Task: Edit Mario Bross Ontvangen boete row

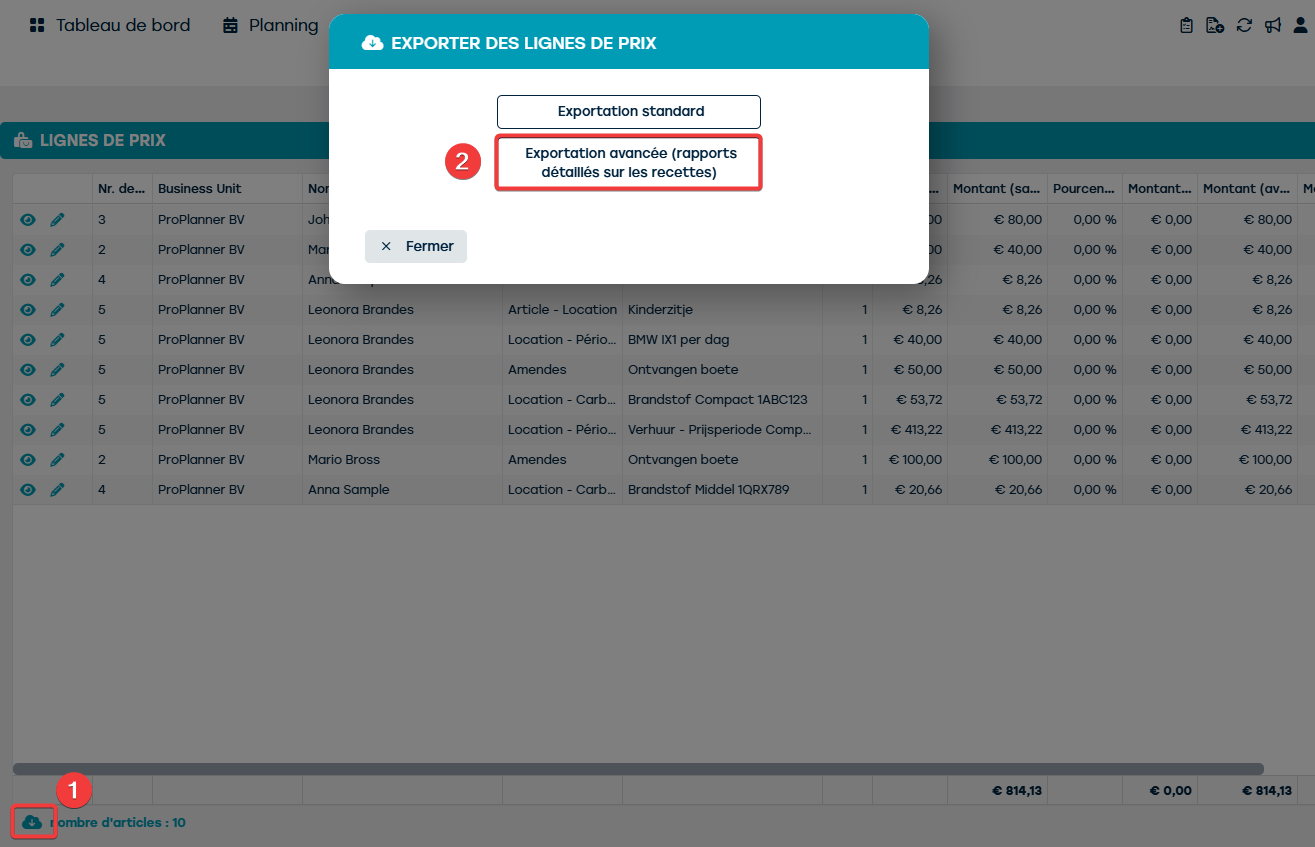Action: click(57, 460)
